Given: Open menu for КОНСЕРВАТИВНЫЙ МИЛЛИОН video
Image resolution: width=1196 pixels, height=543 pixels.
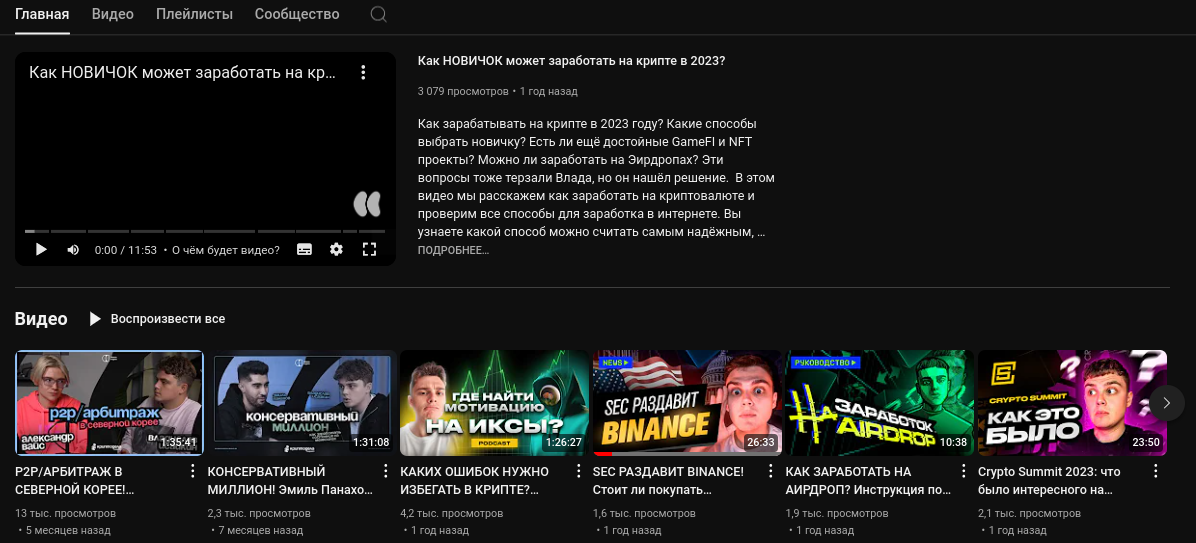Looking at the screenshot, I should pos(385,471).
